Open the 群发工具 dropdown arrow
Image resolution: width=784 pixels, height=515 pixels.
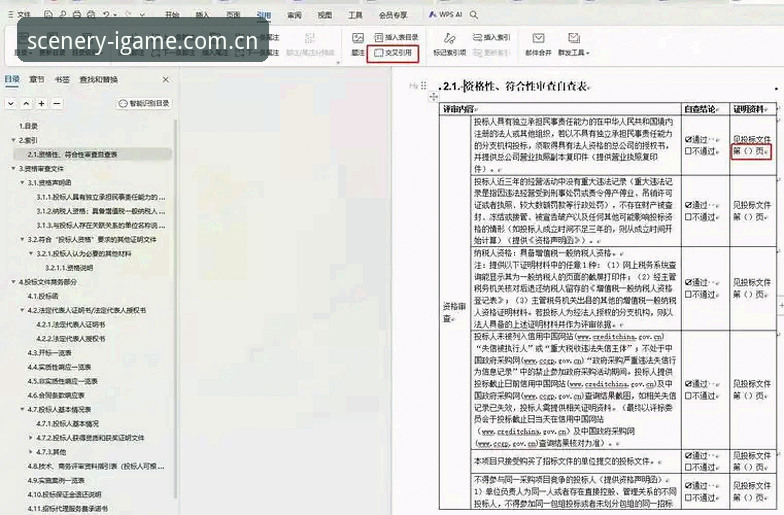[588, 53]
